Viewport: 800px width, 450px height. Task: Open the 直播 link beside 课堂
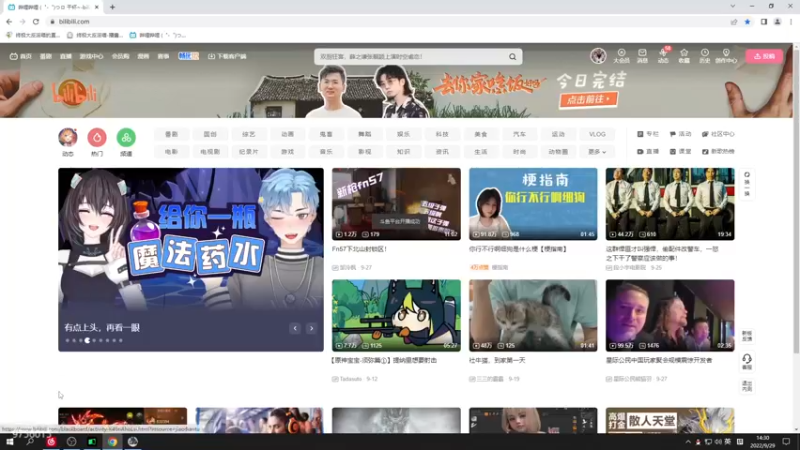[x=648, y=152]
